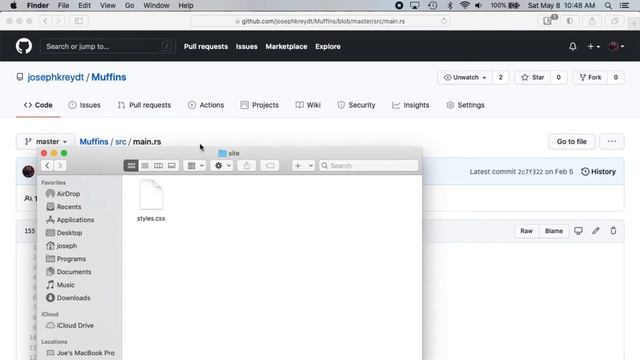Open GitHub notifications bell

pos(573,47)
